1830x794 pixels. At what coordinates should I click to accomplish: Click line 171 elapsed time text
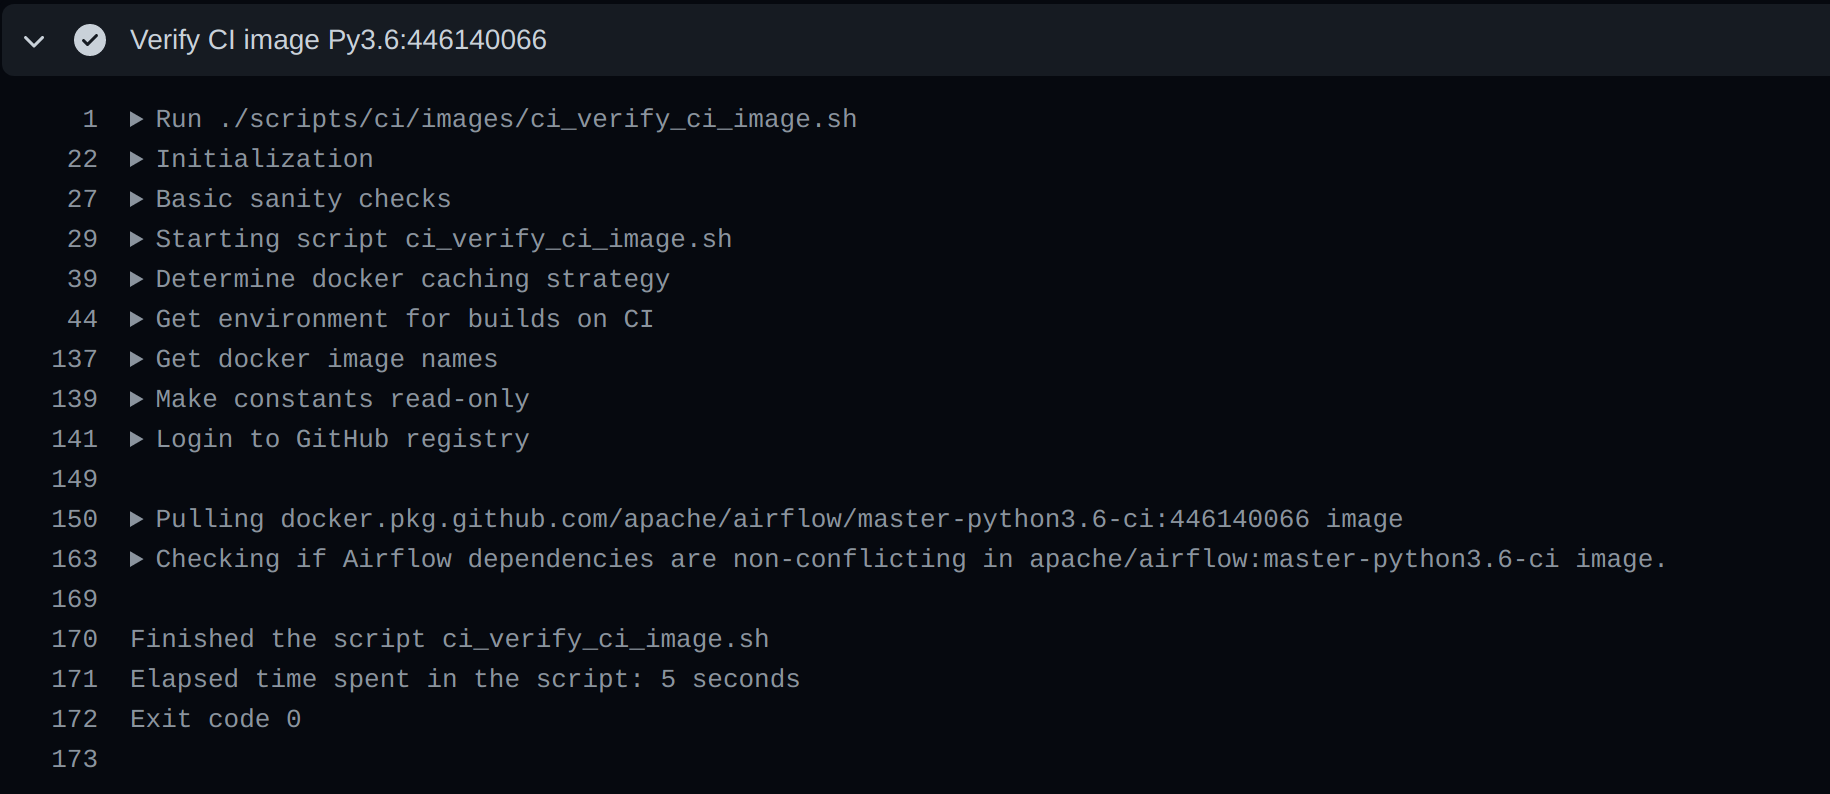coord(464,678)
